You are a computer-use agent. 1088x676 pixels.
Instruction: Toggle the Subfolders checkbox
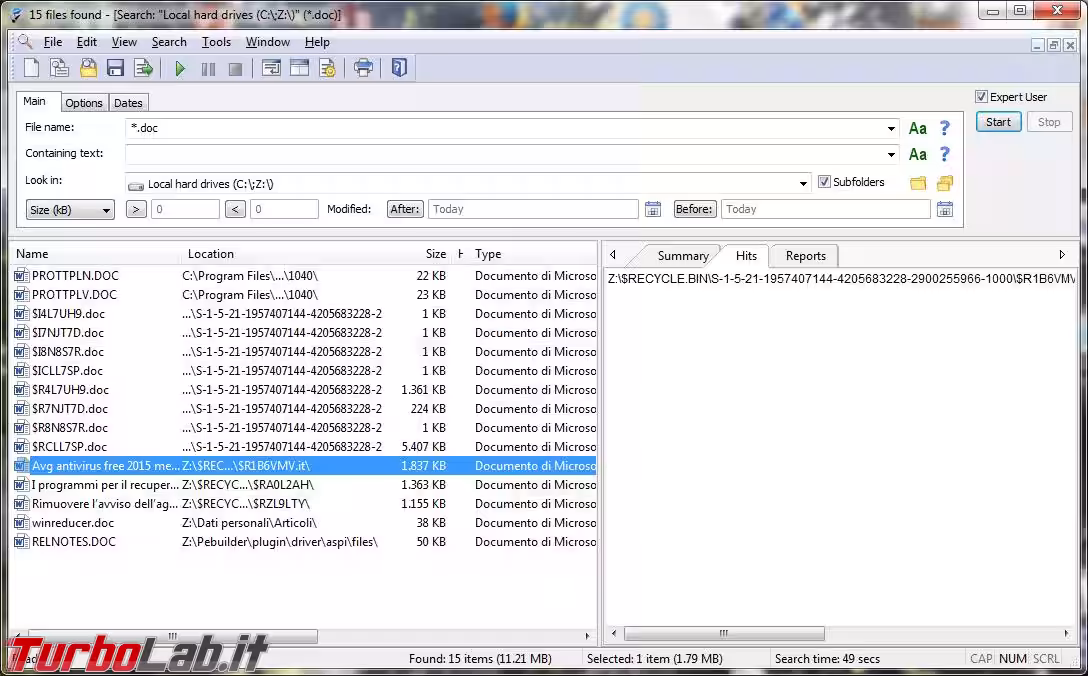point(824,182)
